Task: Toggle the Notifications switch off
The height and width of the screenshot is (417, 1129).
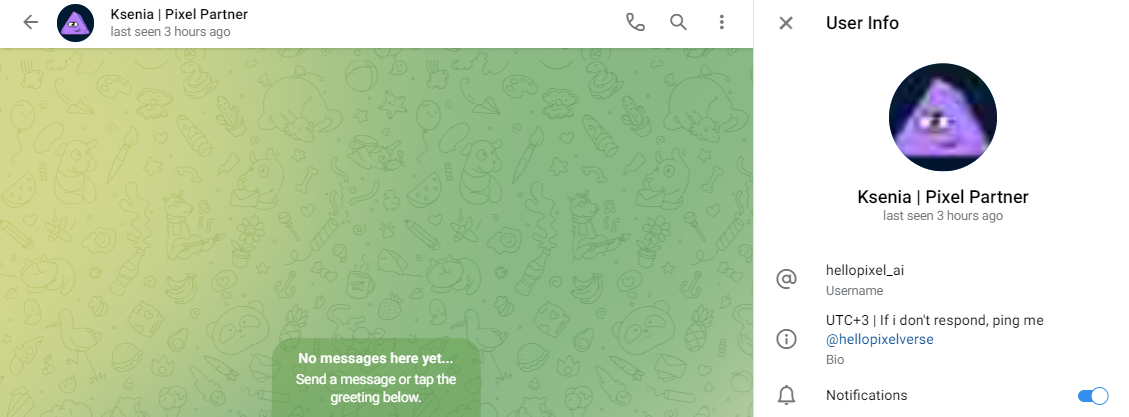Action: pyautogui.click(x=1092, y=395)
